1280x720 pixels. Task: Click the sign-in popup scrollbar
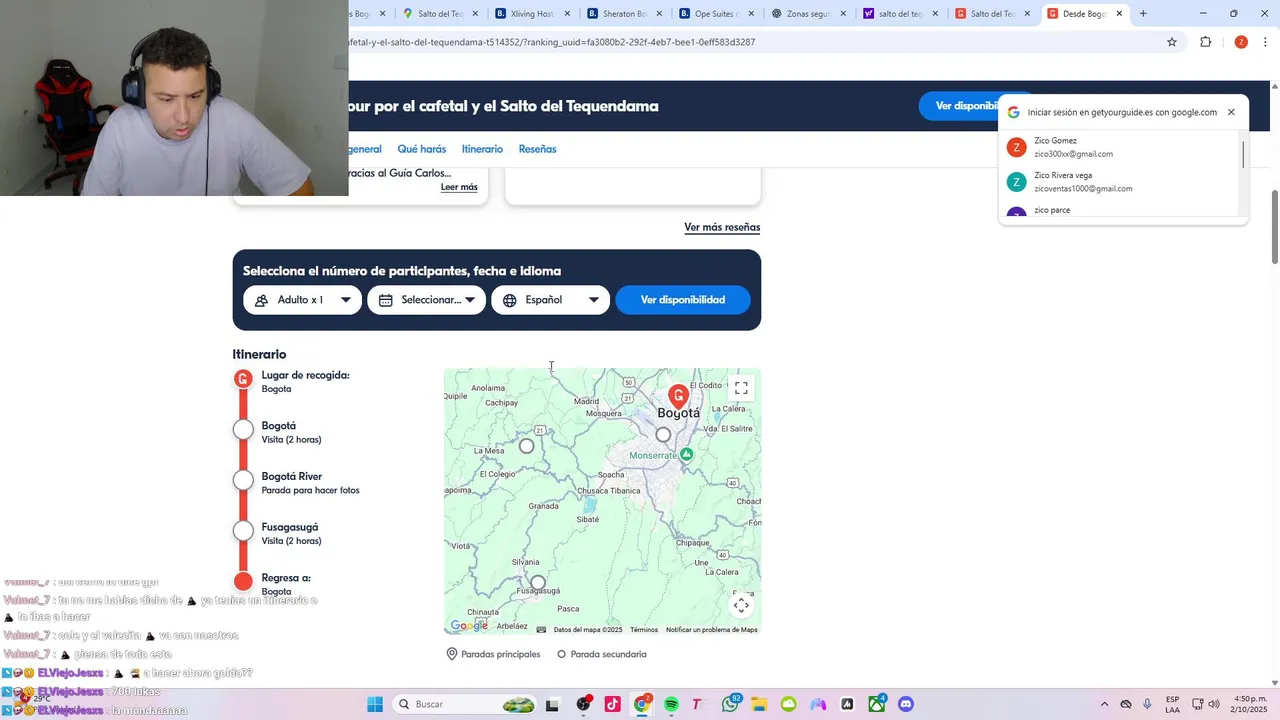pyautogui.click(x=1244, y=155)
